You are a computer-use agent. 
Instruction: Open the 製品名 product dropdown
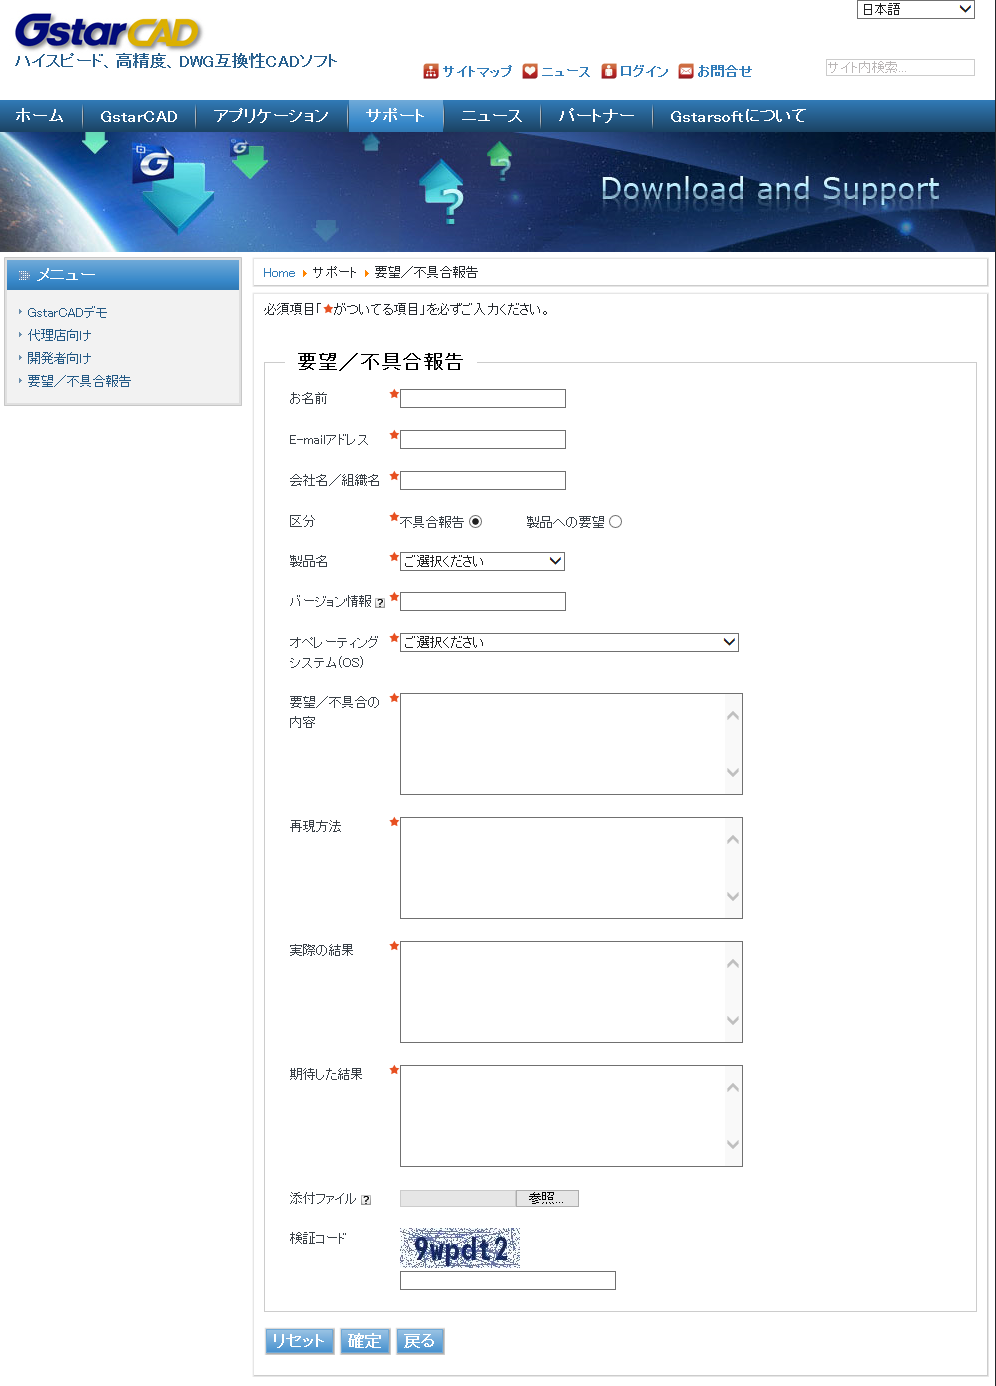(482, 562)
